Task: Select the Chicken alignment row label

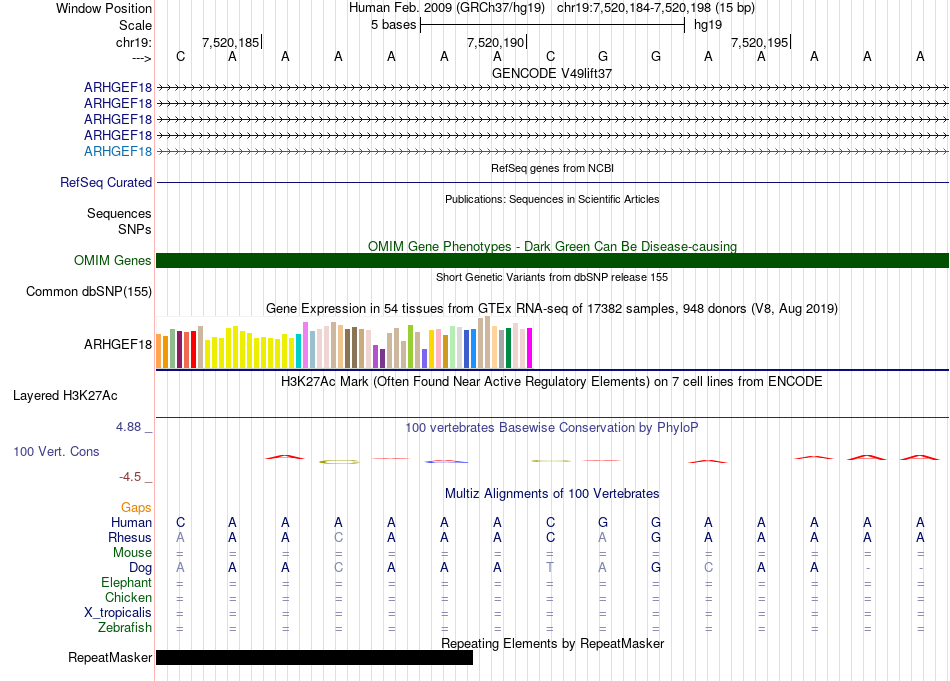Action: 128,597
